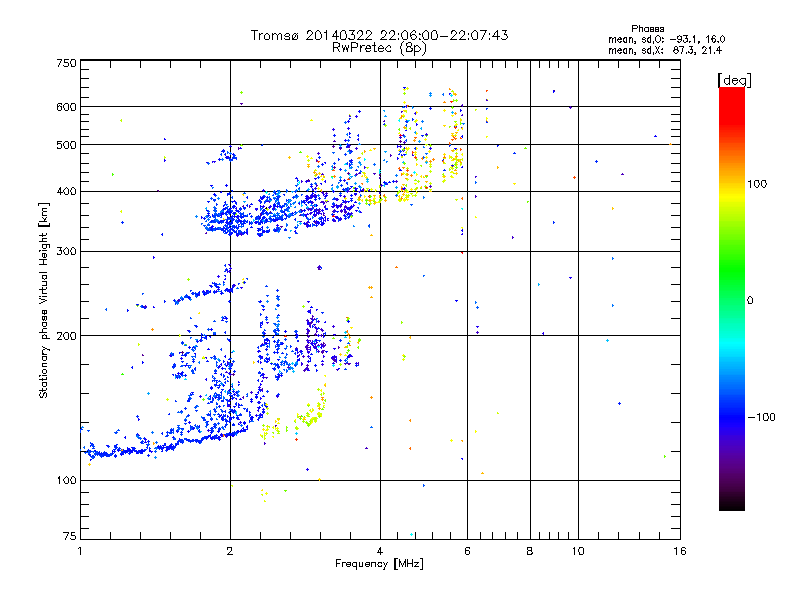
Task: Select the "mean, sd,X: 87.3, 21.4" line
Action: pyautogui.click(x=665, y=50)
